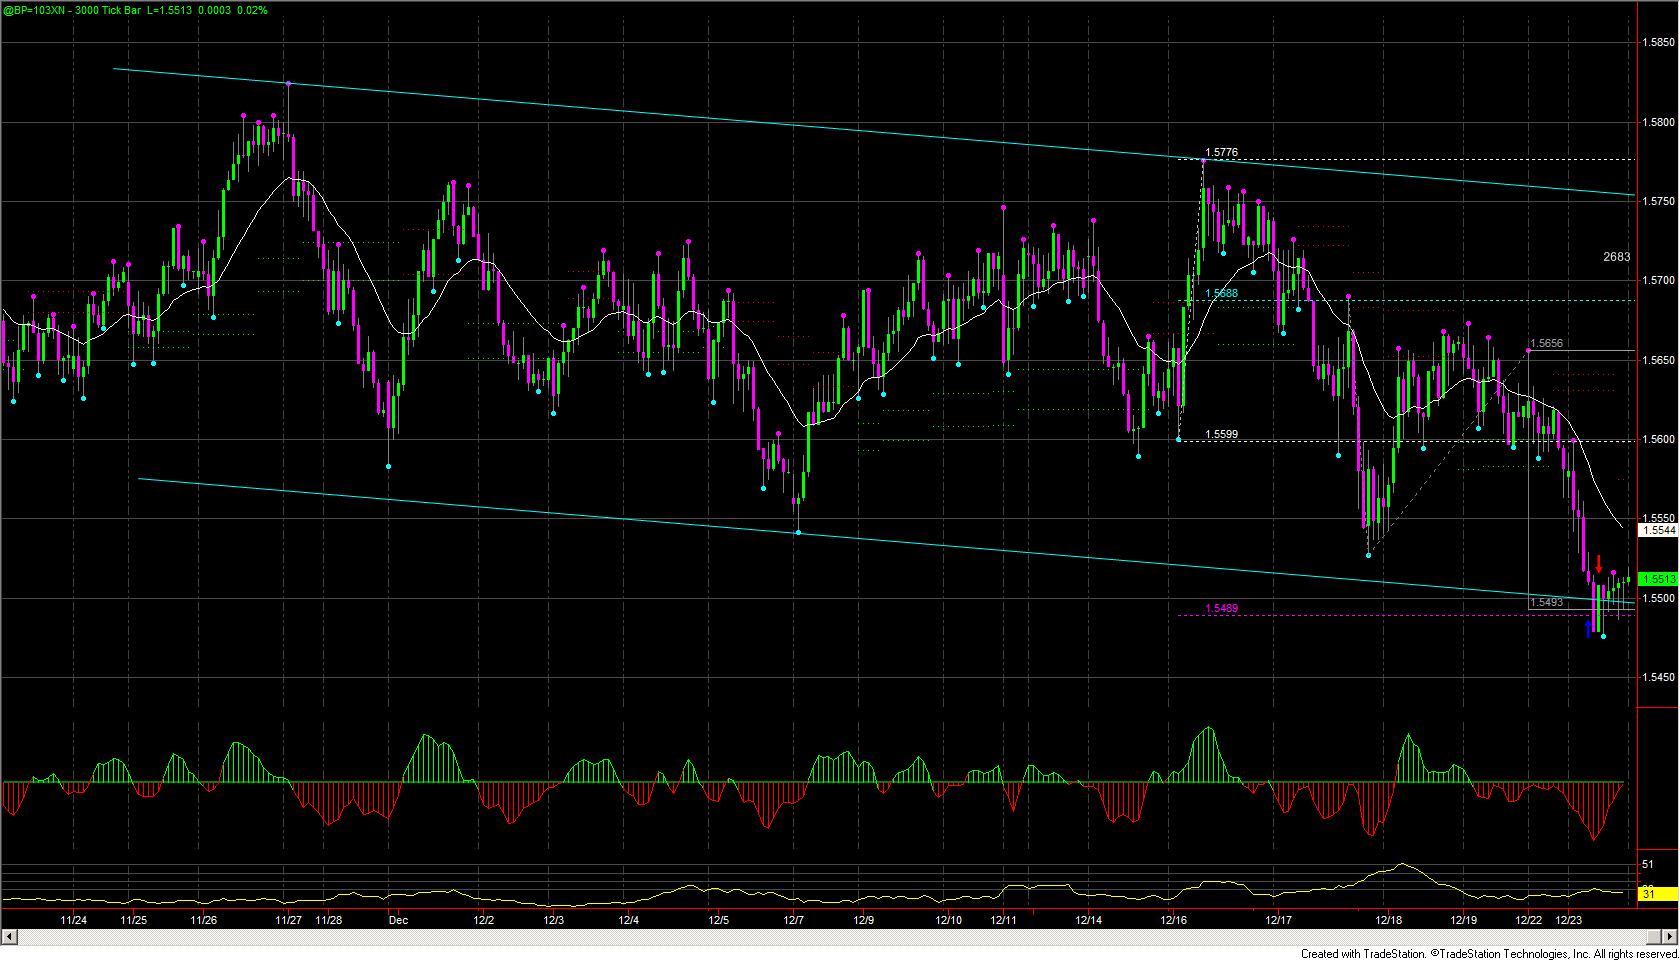Click the right scroll arrow of the chart scrollbar
Viewport: 1680px width, 960px height.
[x=1668, y=937]
